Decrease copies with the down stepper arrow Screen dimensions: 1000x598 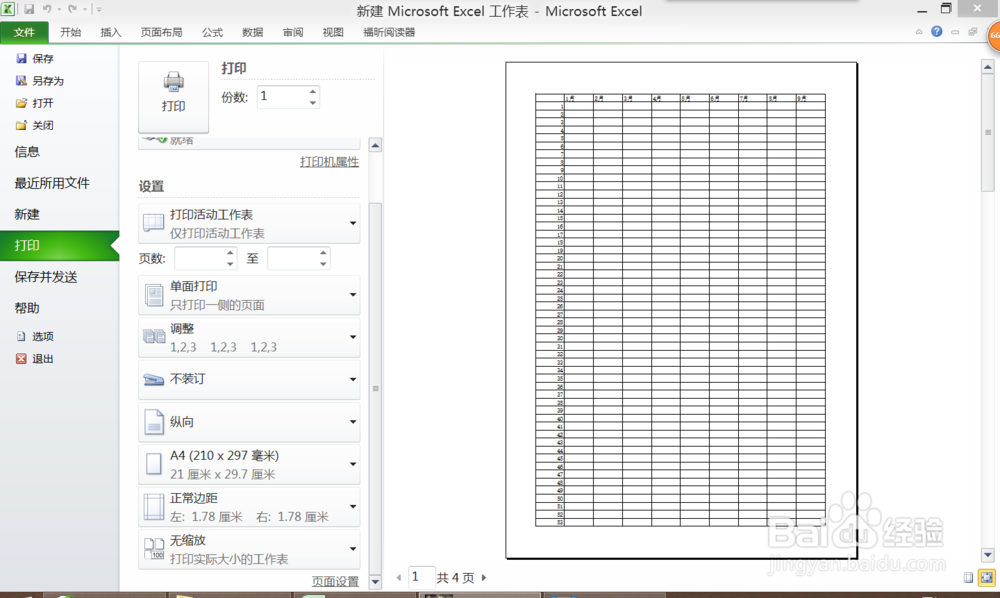click(x=312, y=103)
